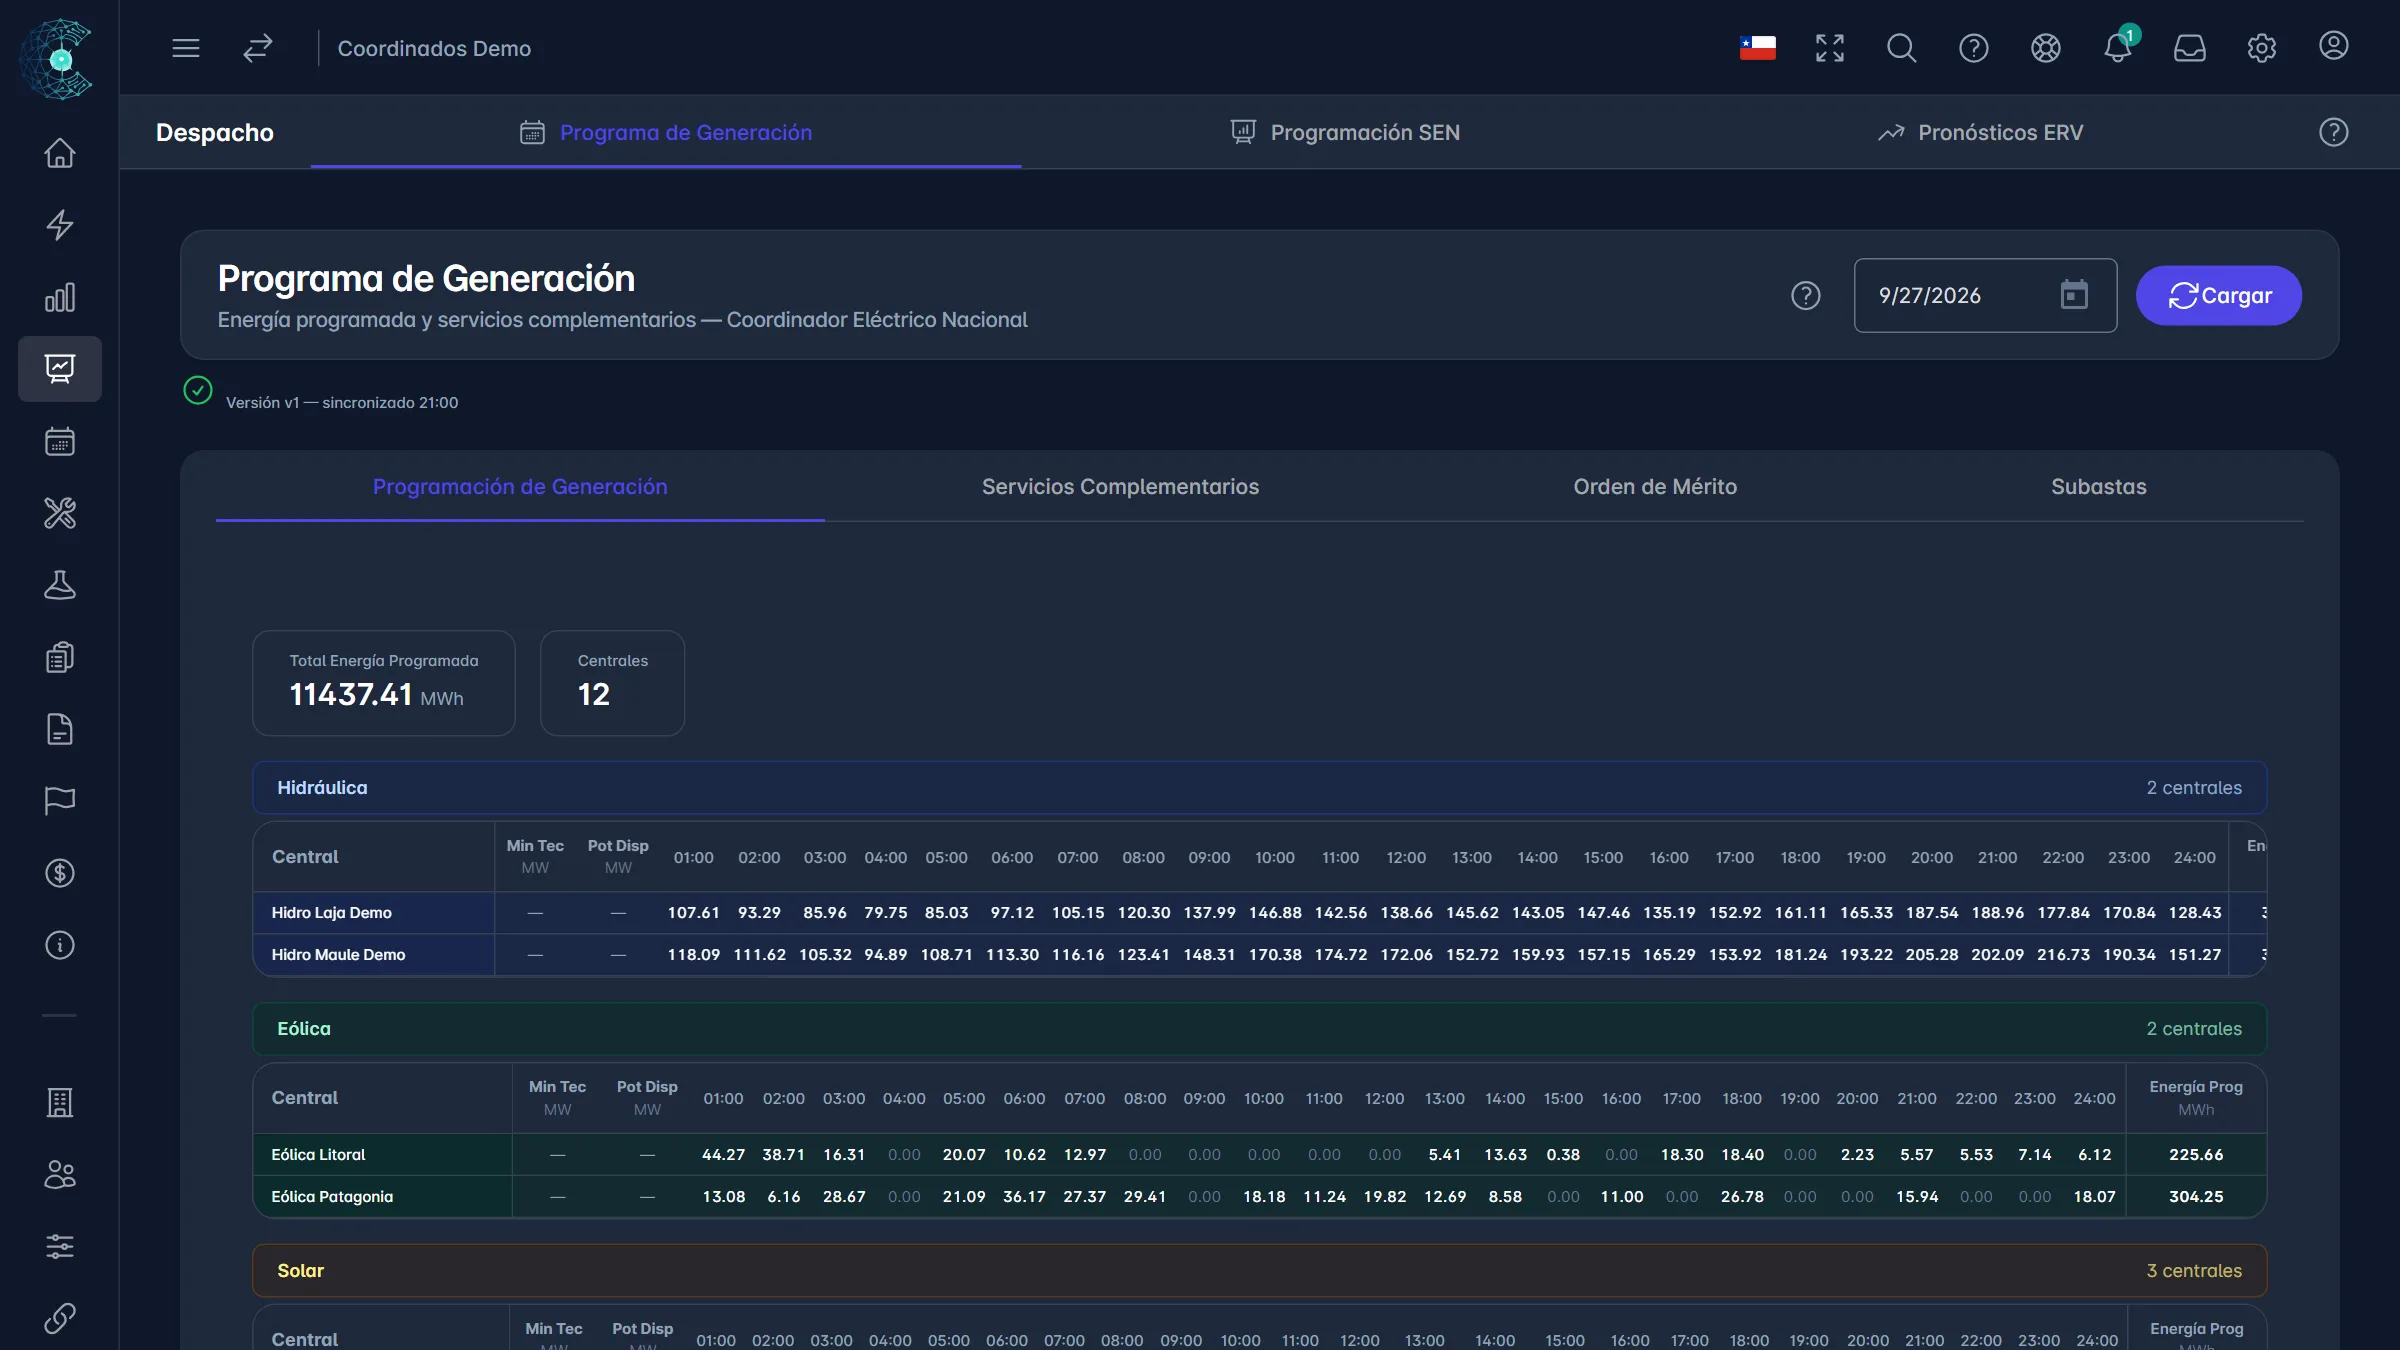The image size is (2400, 1350).
Task: Open the notifications bell
Action: [x=2118, y=48]
